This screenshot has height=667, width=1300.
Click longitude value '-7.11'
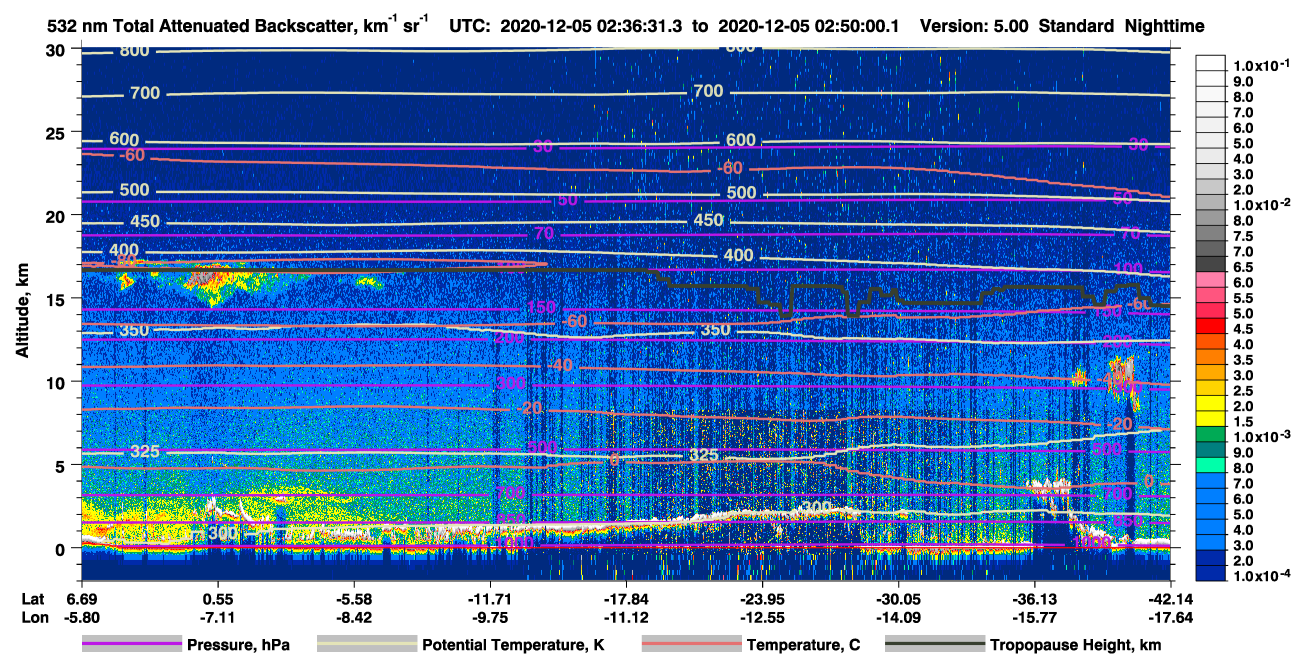click(x=217, y=617)
